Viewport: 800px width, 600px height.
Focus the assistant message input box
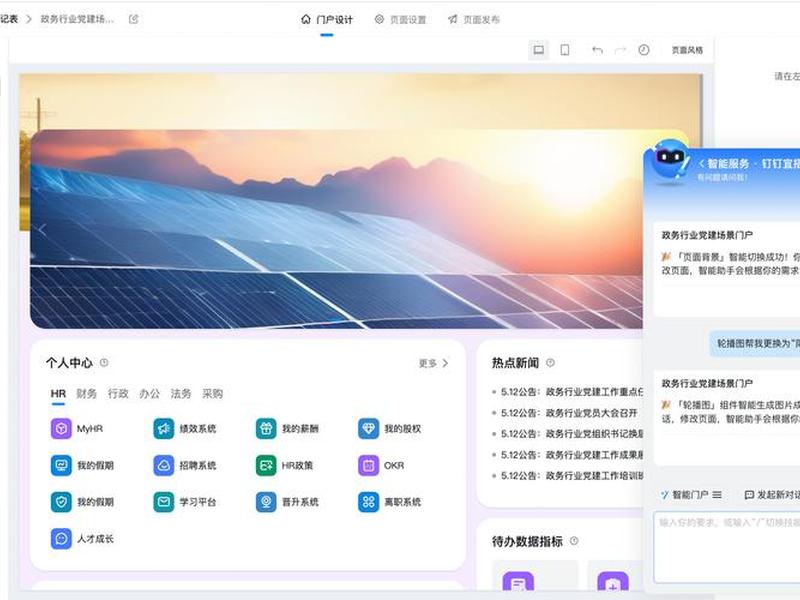(727, 547)
